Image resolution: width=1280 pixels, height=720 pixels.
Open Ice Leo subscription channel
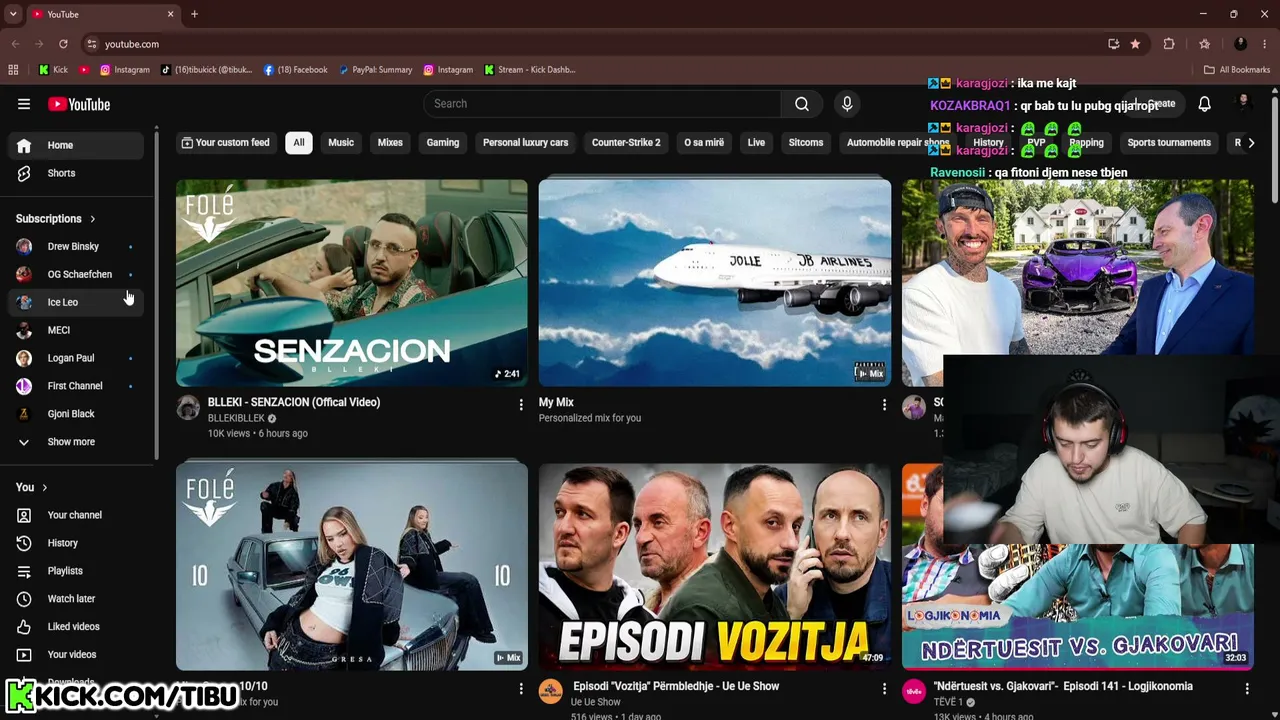pyautogui.click(x=76, y=302)
